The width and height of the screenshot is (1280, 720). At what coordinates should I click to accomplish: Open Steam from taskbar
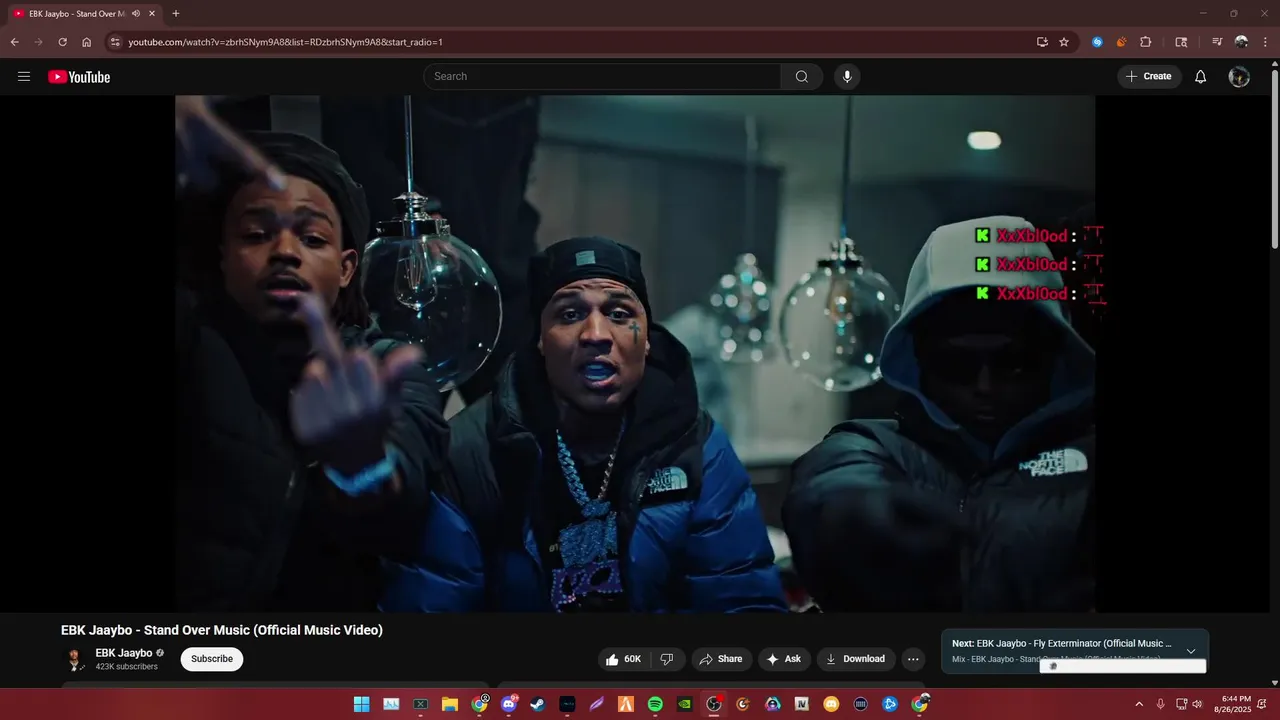[538, 704]
